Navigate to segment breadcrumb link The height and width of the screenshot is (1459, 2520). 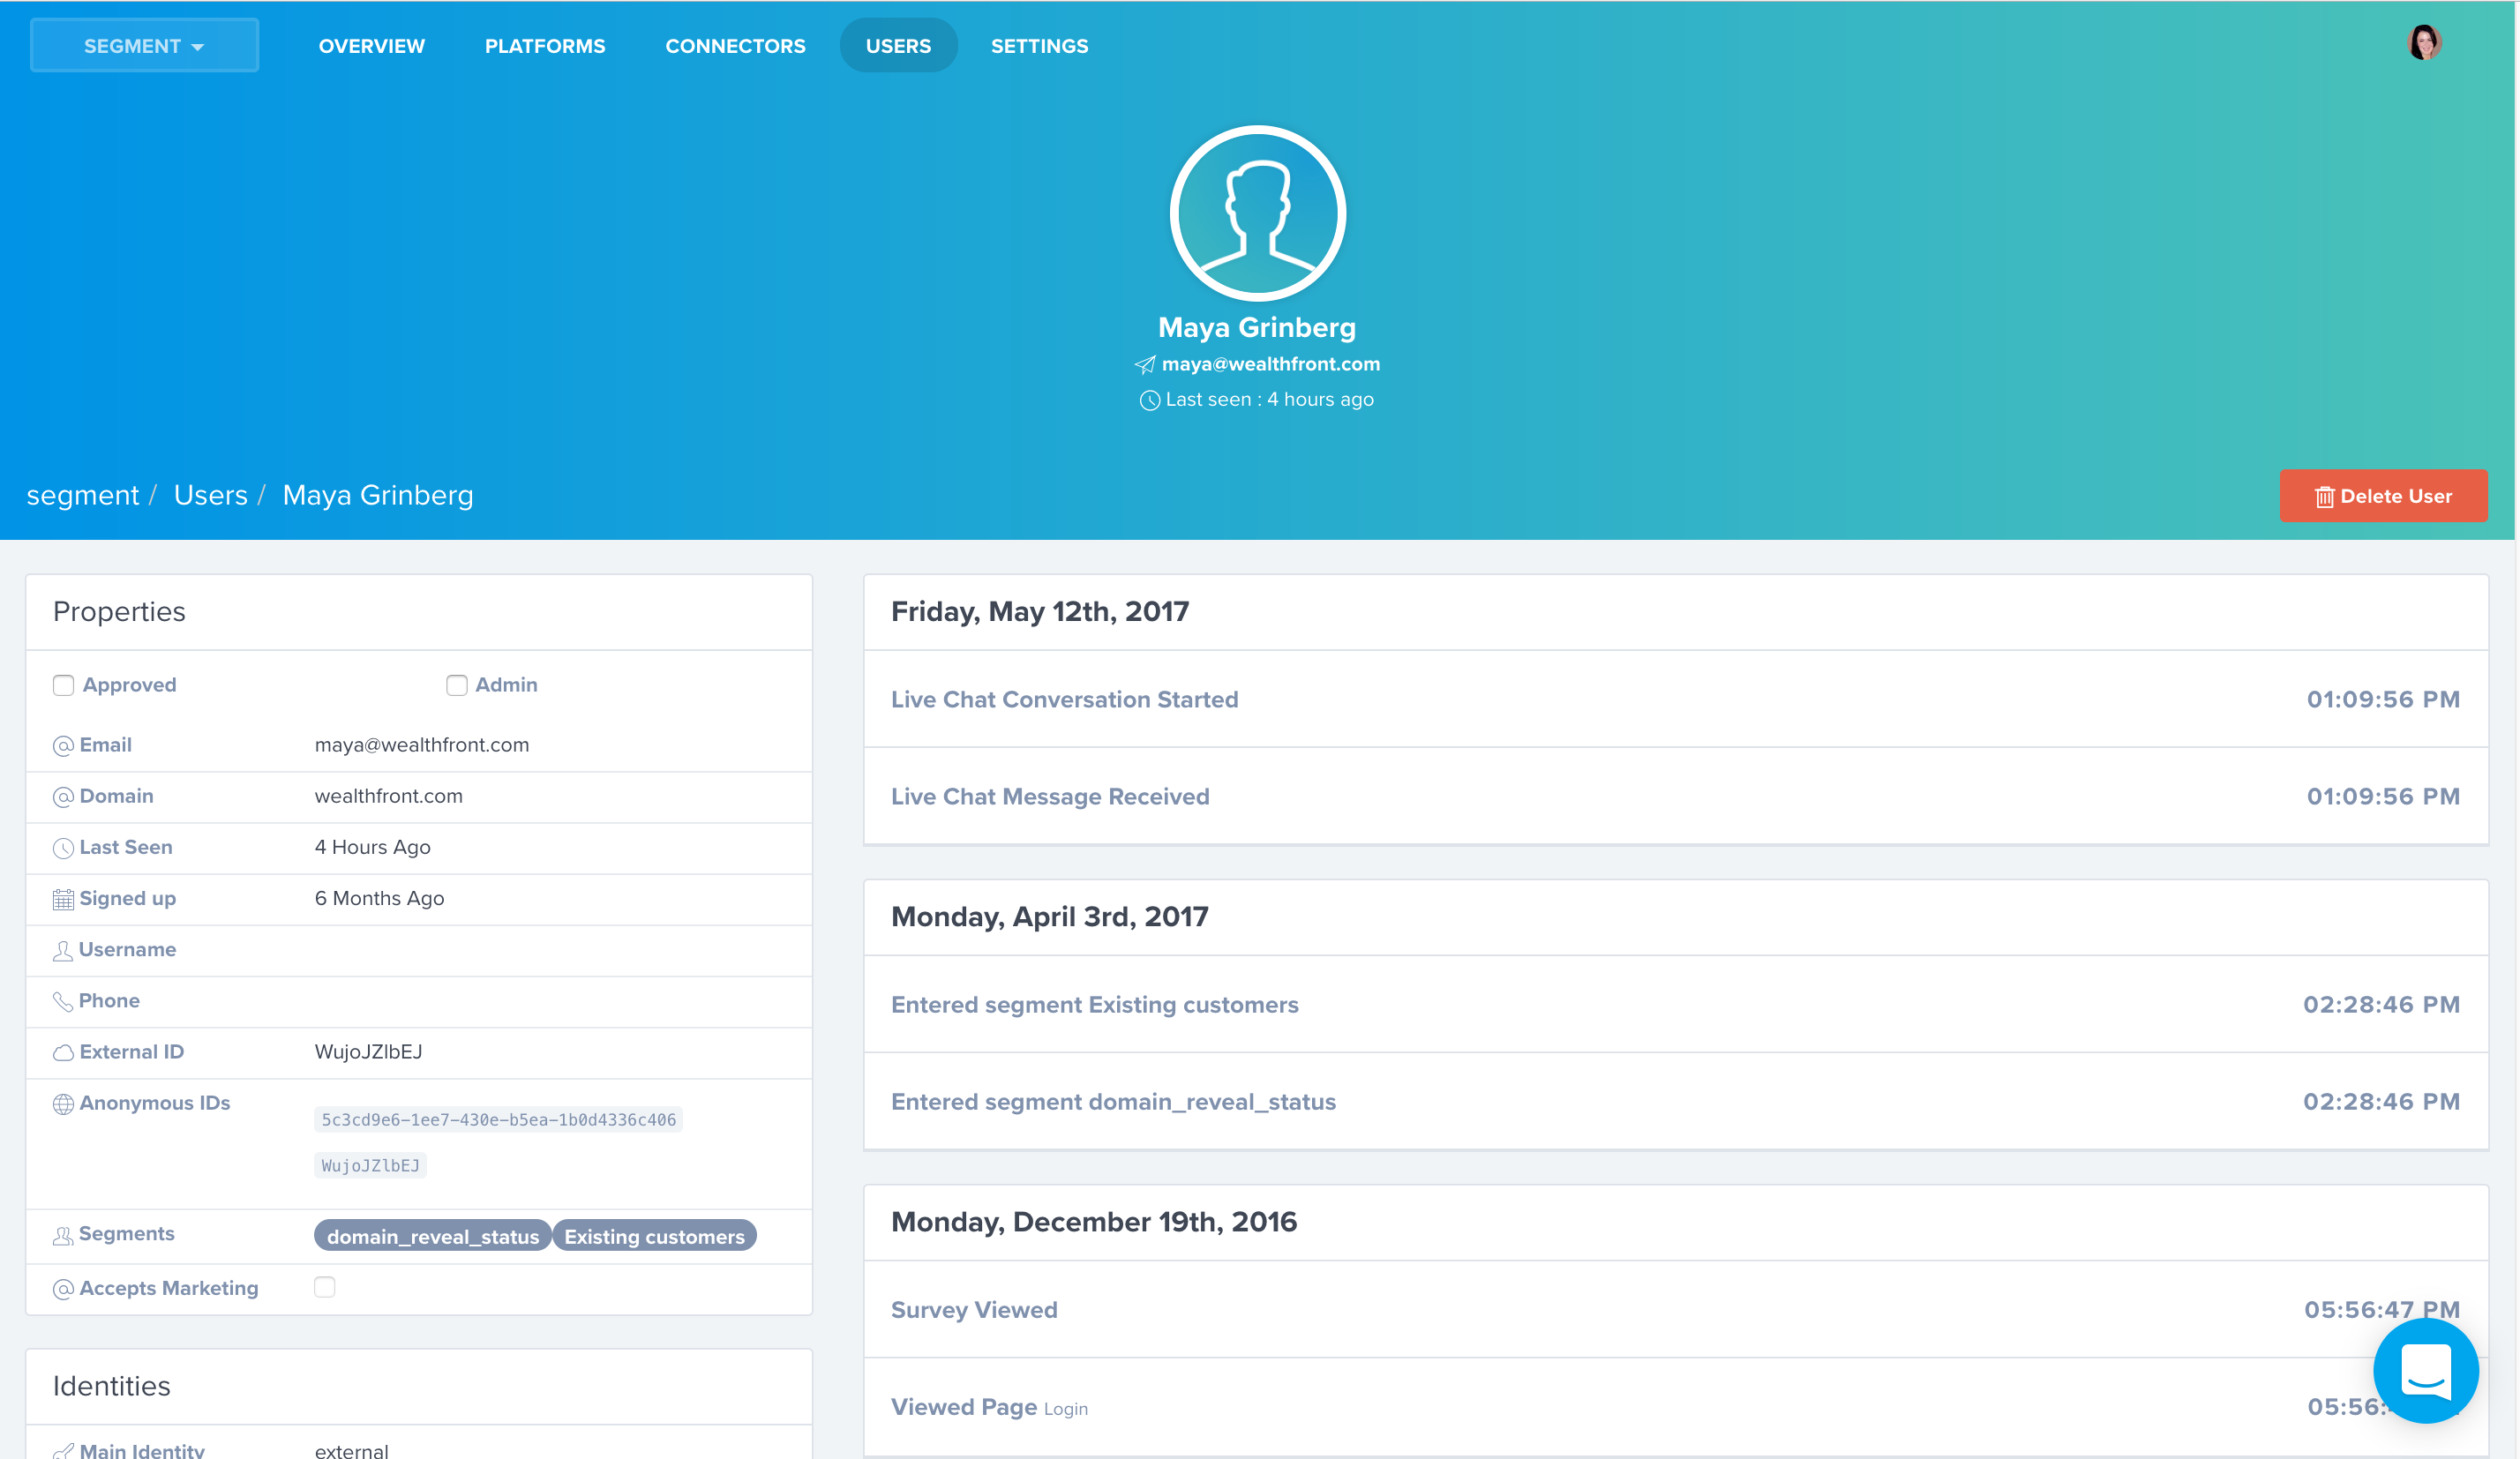[82, 495]
